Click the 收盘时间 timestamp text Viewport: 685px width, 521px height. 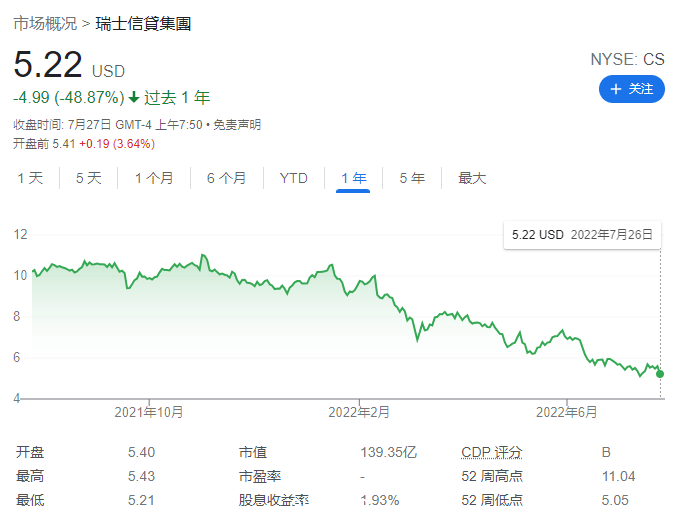[x=108, y=125]
